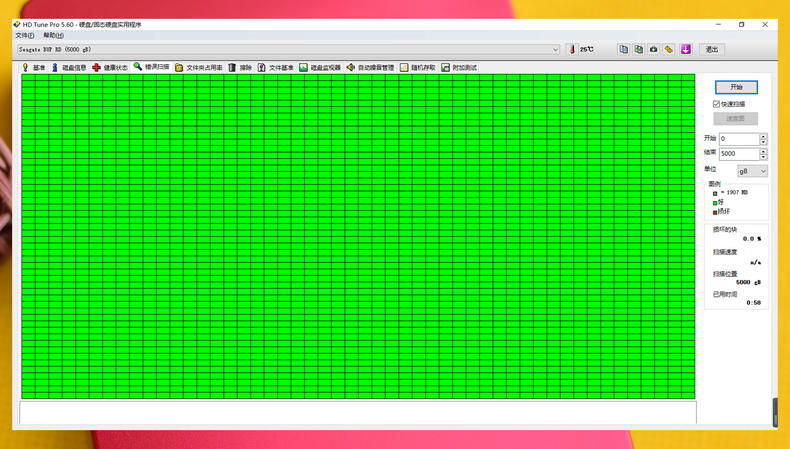Toggle the 快速扫描 quick scan checkbox
Viewport: 790px width, 449px height.
point(716,104)
